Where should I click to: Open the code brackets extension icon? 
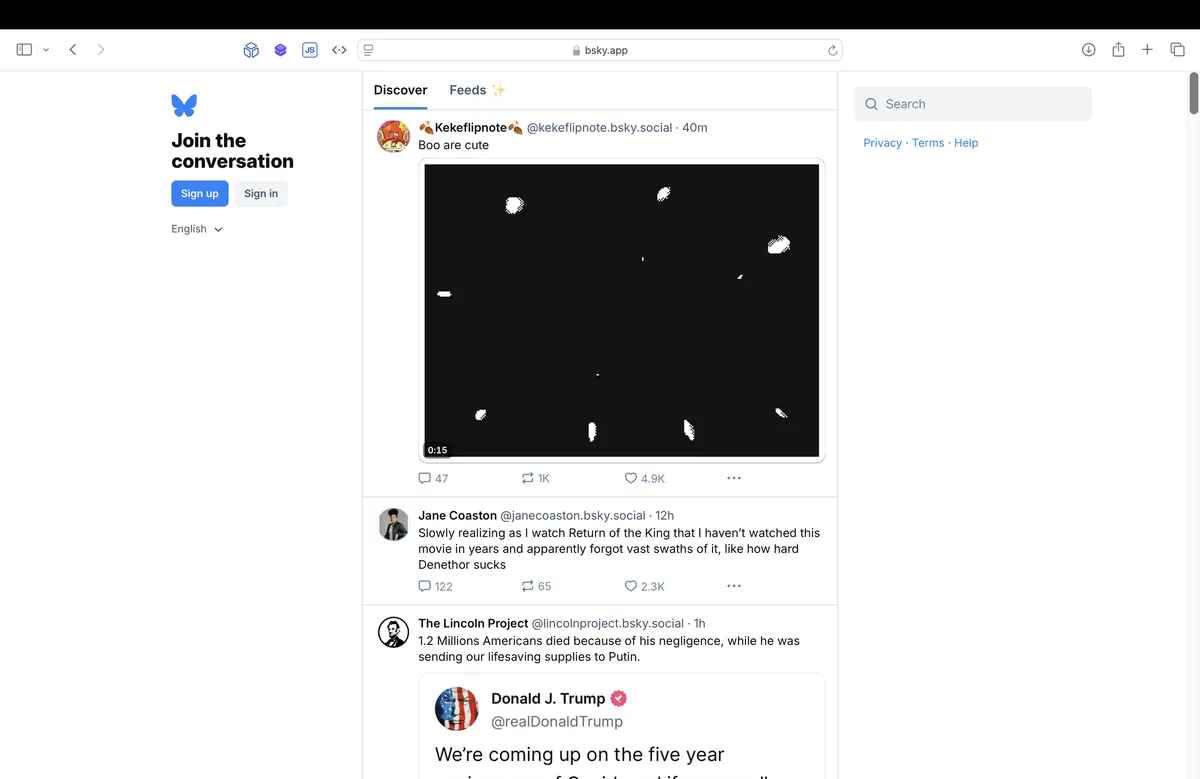[x=339, y=50]
